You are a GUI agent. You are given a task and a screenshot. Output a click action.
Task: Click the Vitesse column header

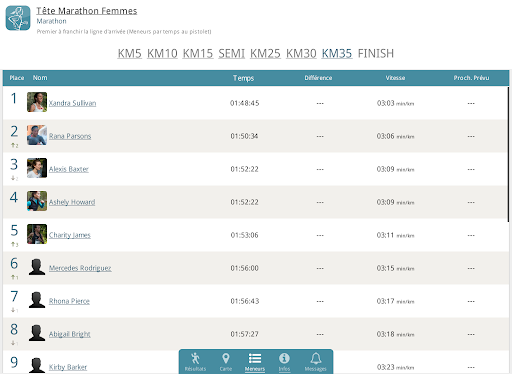(395, 78)
